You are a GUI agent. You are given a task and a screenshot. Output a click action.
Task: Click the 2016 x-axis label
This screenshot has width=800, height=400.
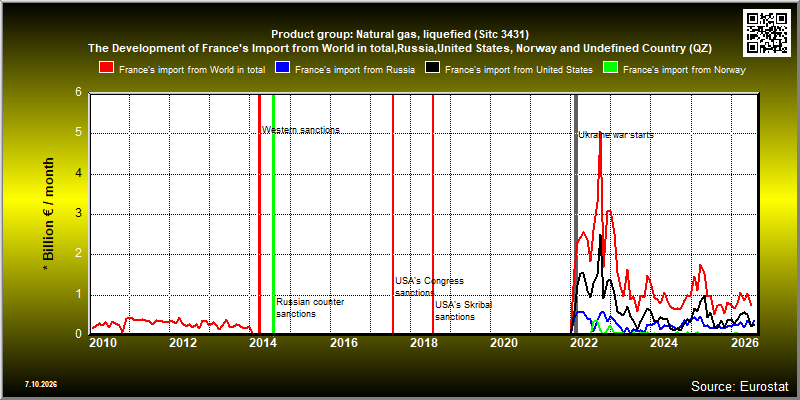tap(343, 342)
